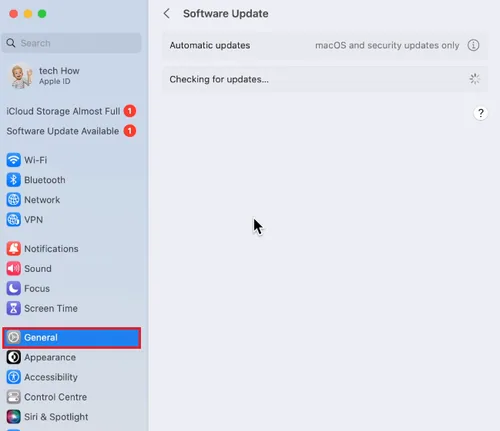
Task: Click the Accessibility icon
Action: [x=13, y=377]
